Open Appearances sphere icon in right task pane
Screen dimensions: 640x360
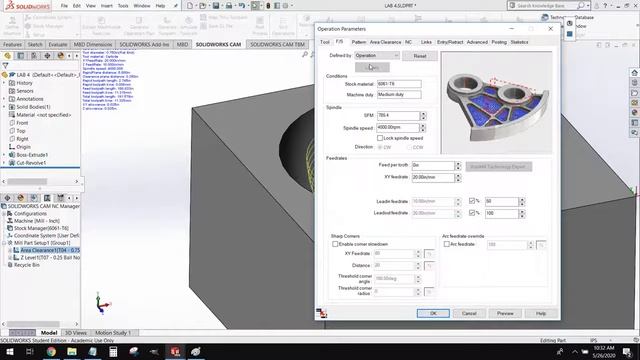tap(634, 113)
